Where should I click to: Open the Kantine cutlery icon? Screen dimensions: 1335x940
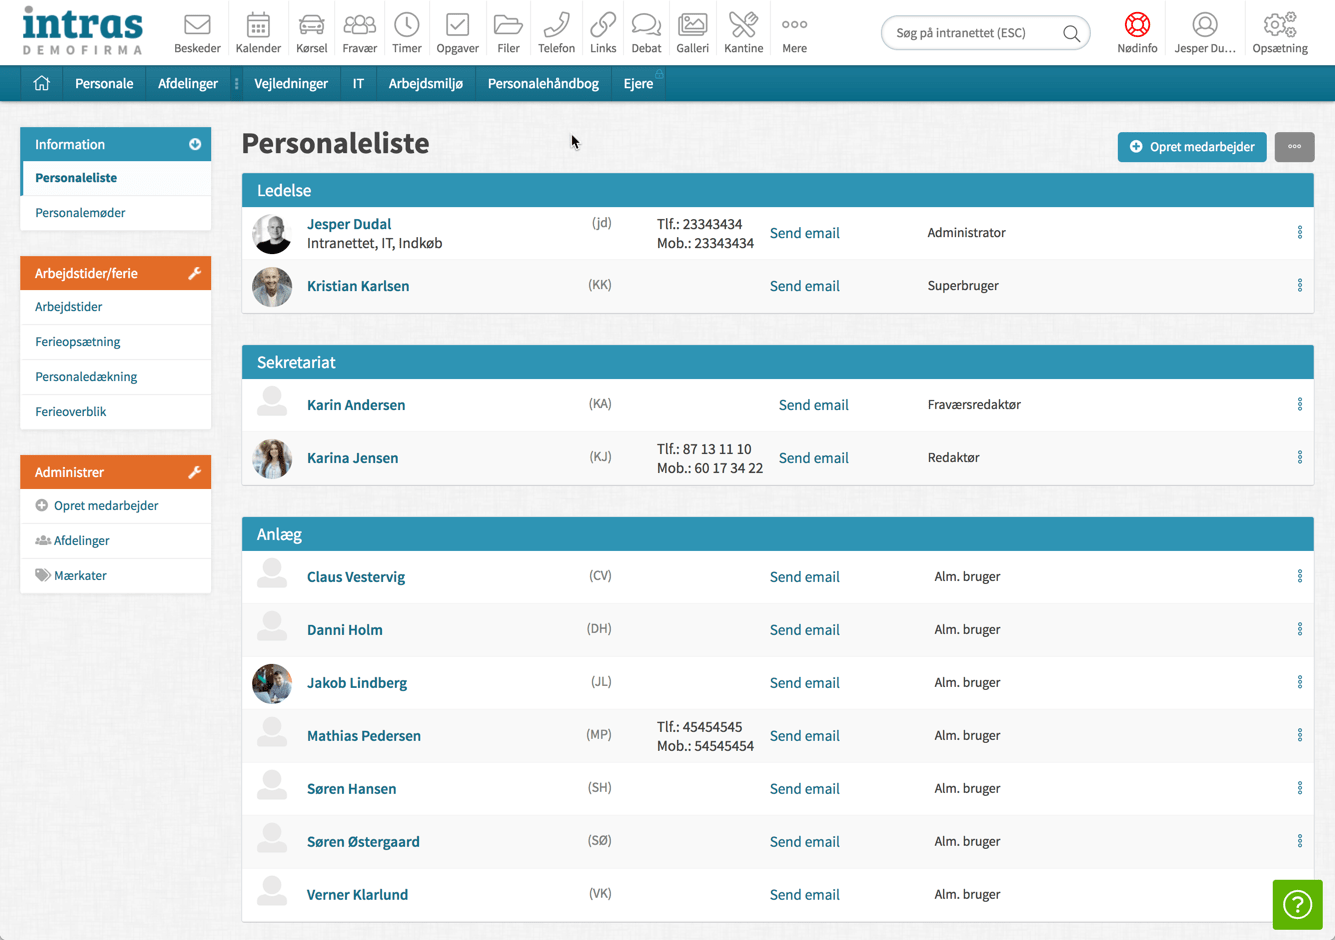click(x=743, y=25)
